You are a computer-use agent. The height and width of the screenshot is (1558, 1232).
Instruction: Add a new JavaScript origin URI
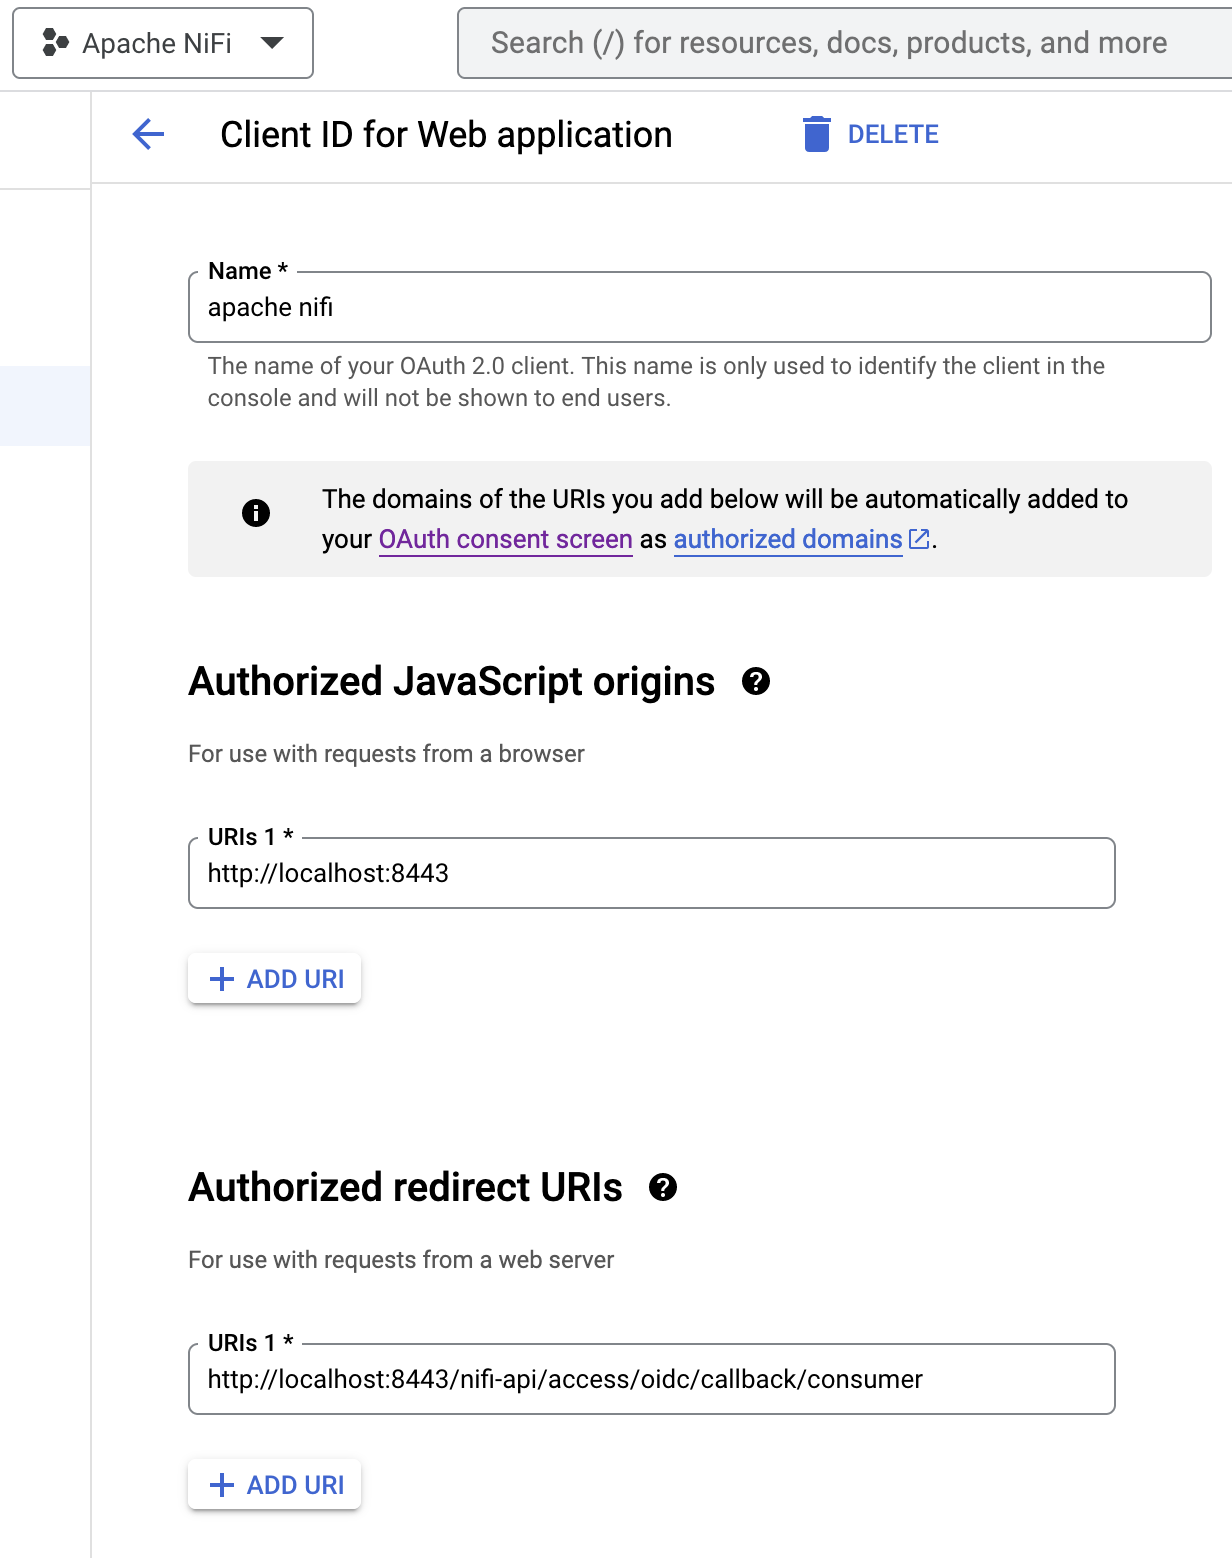point(274,978)
